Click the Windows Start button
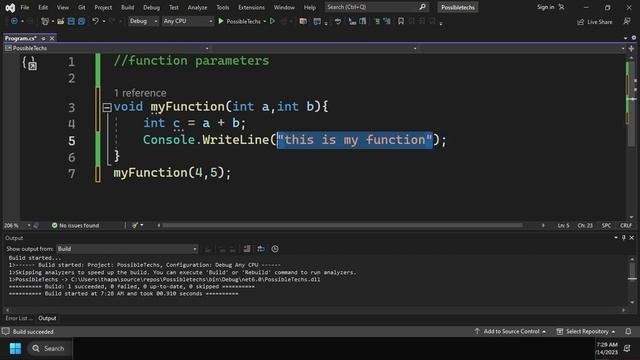Image resolution: width=640 pixels, height=360 pixels. (16, 348)
